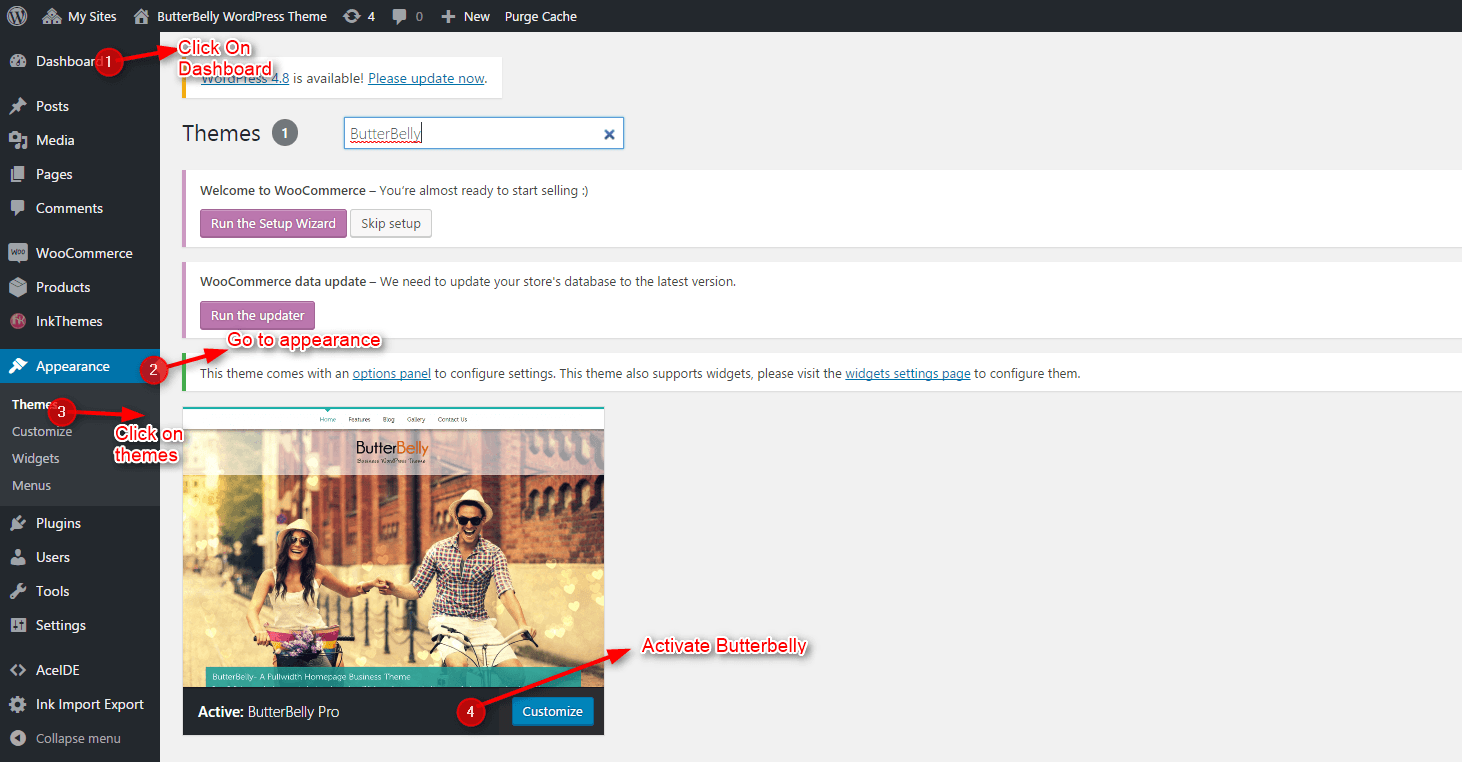Click the Appearance paintbrush icon

coord(18,366)
